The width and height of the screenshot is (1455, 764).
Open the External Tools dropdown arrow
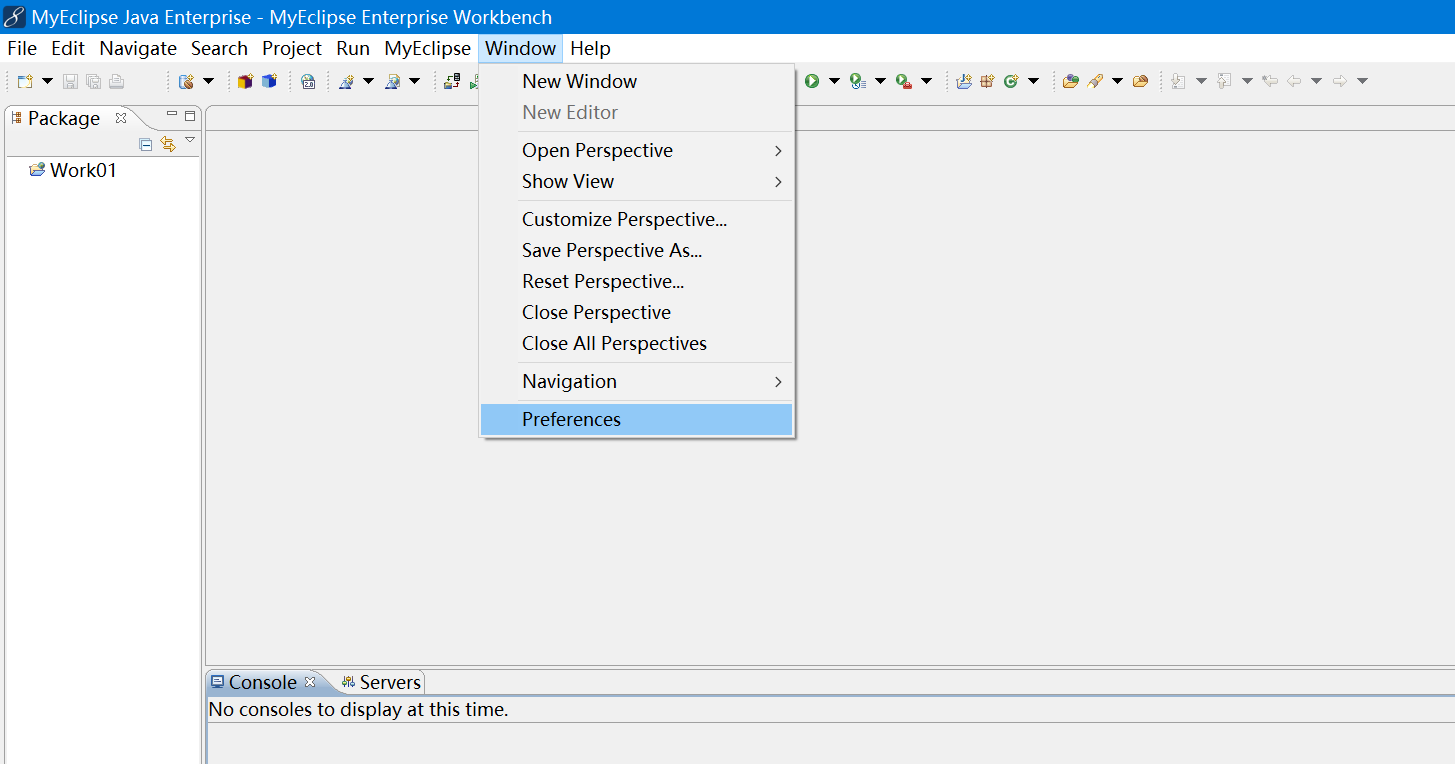[x=926, y=82]
